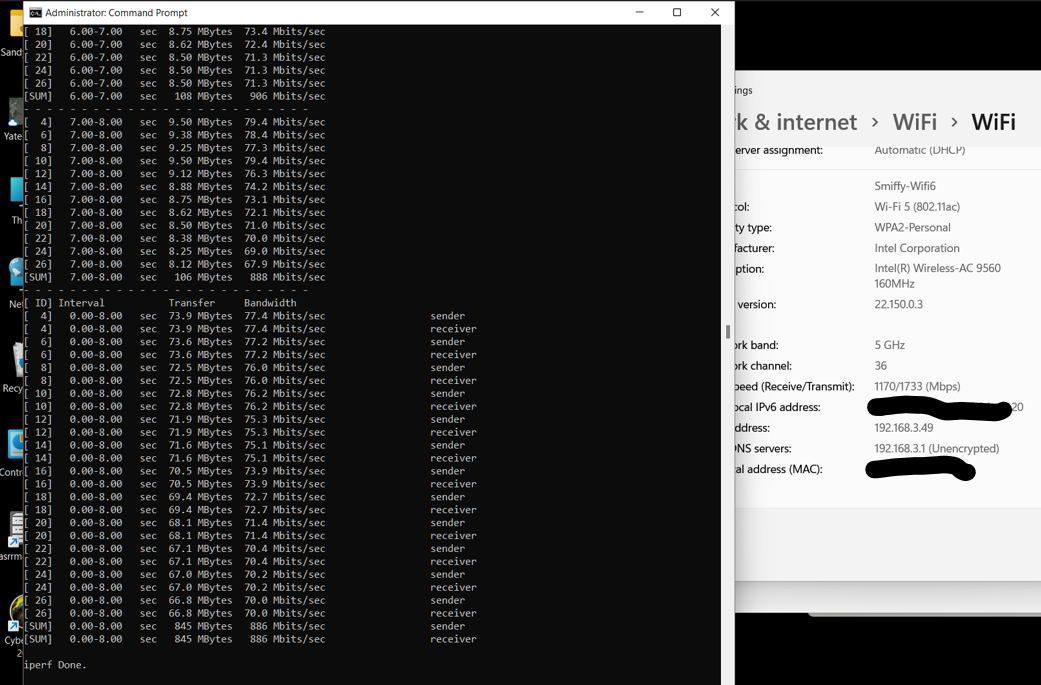Open first WiFi breadcrumb in Settings
Screen dimensions: 1041x685
click(x=914, y=122)
